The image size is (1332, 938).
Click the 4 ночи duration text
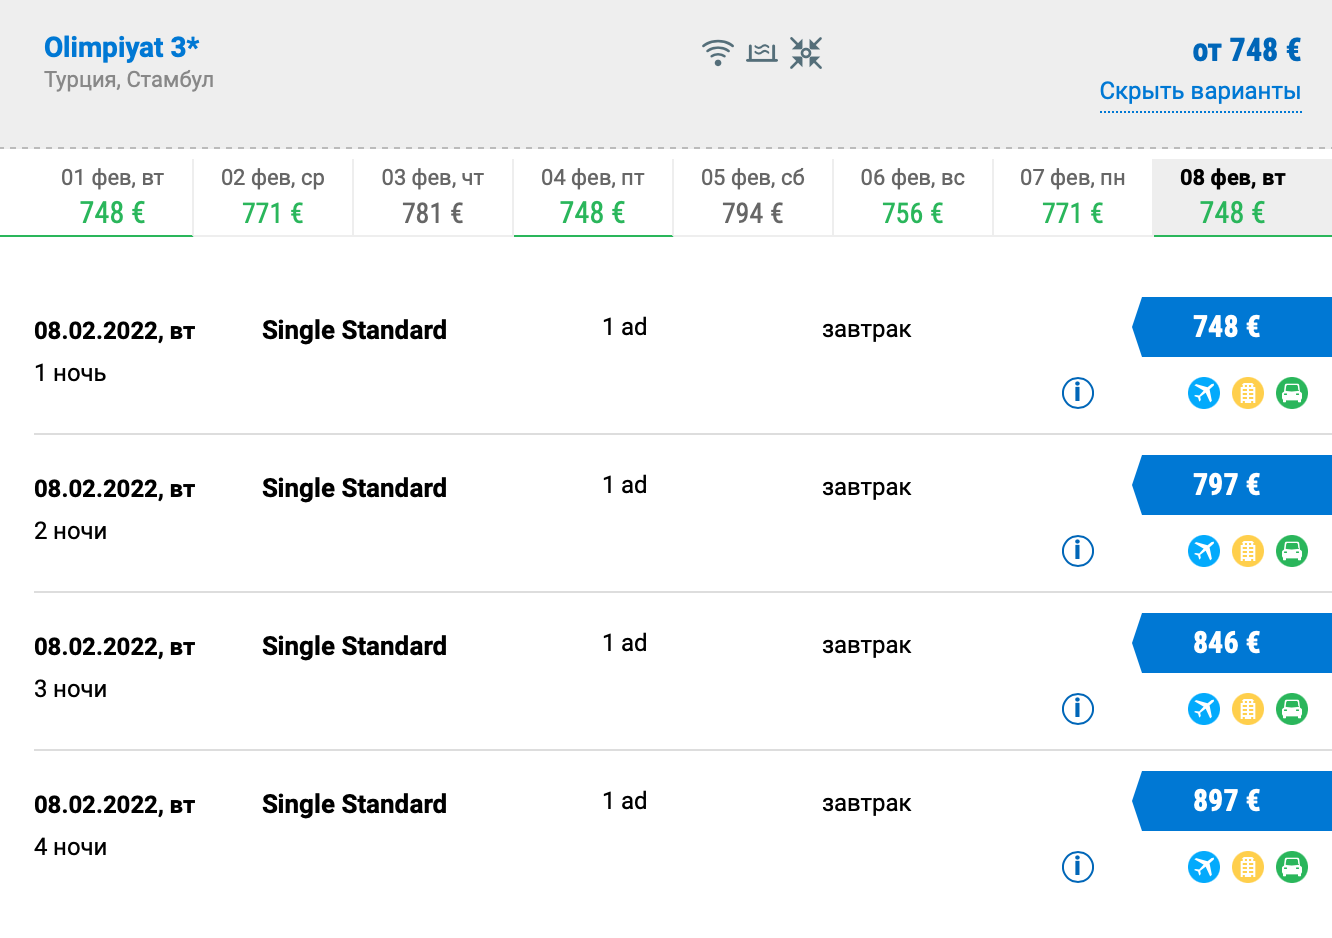70,847
